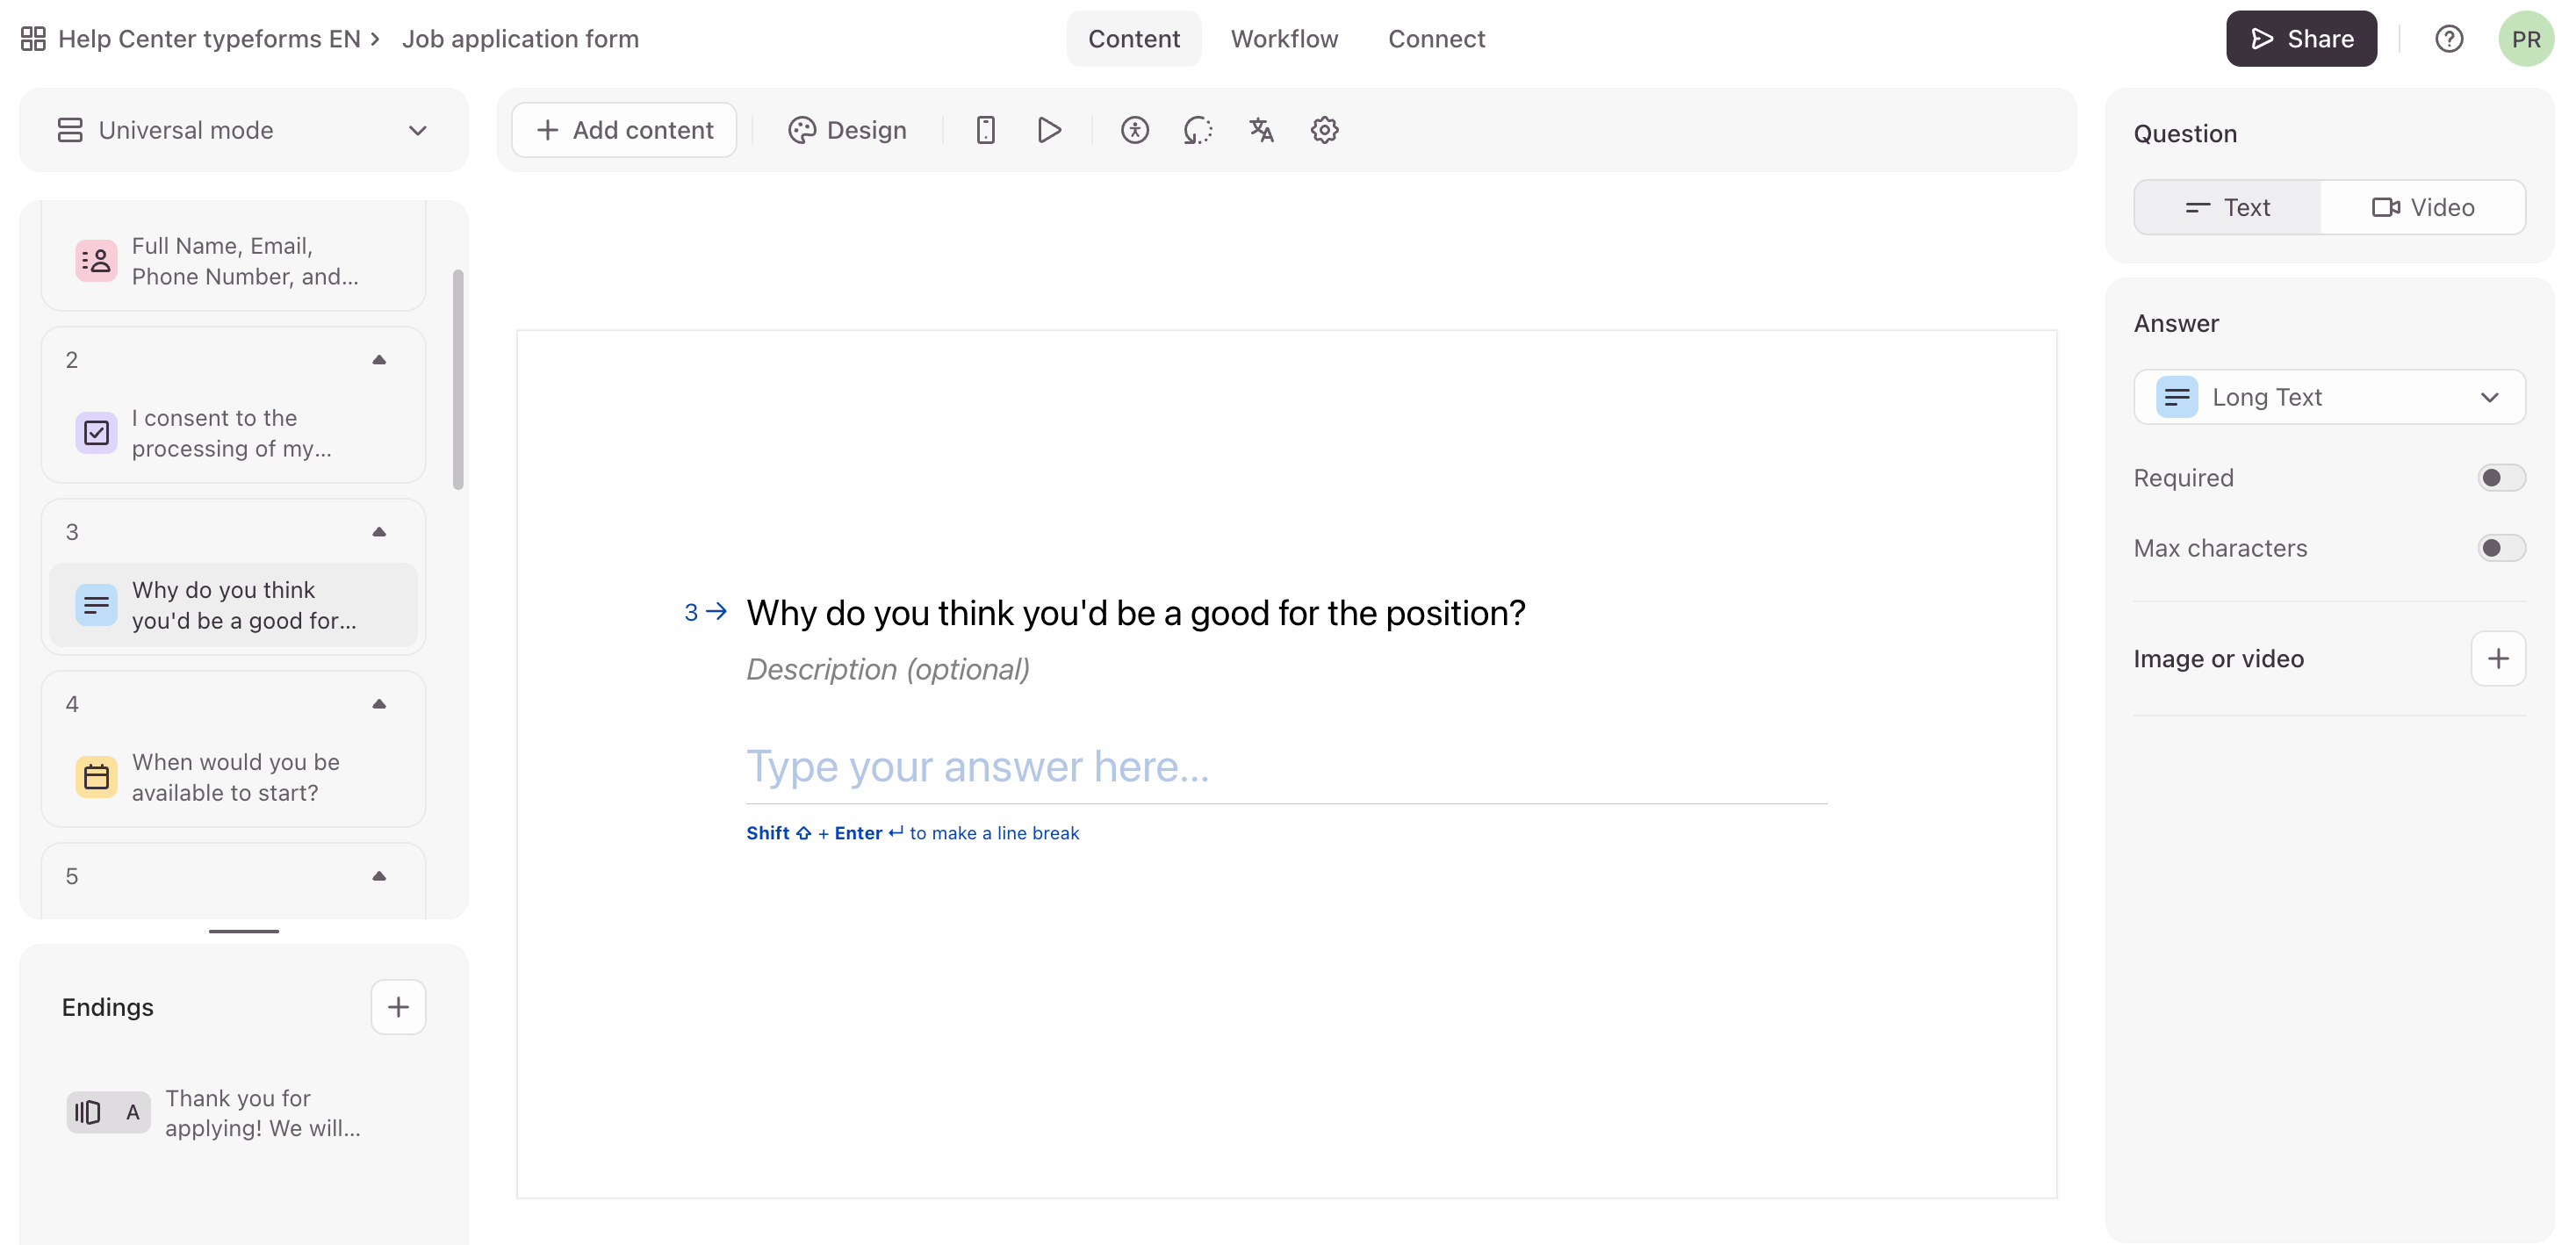2576x1245 pixels.
Task: Click the Add content button
Action: [x=624, y=130]
